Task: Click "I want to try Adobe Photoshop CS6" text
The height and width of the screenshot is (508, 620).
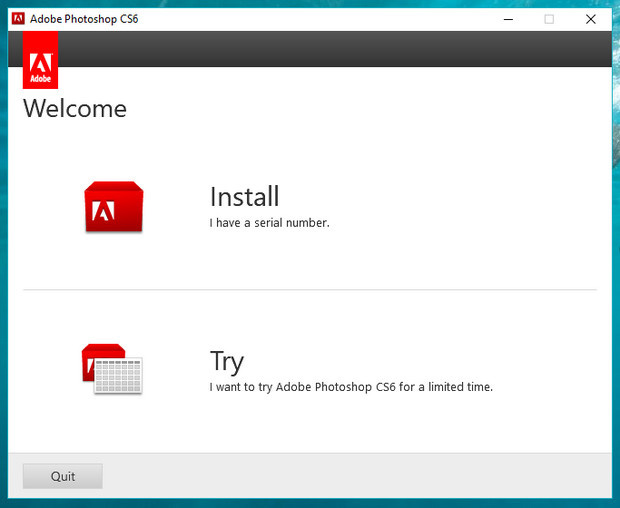Action: coord(302,387)
